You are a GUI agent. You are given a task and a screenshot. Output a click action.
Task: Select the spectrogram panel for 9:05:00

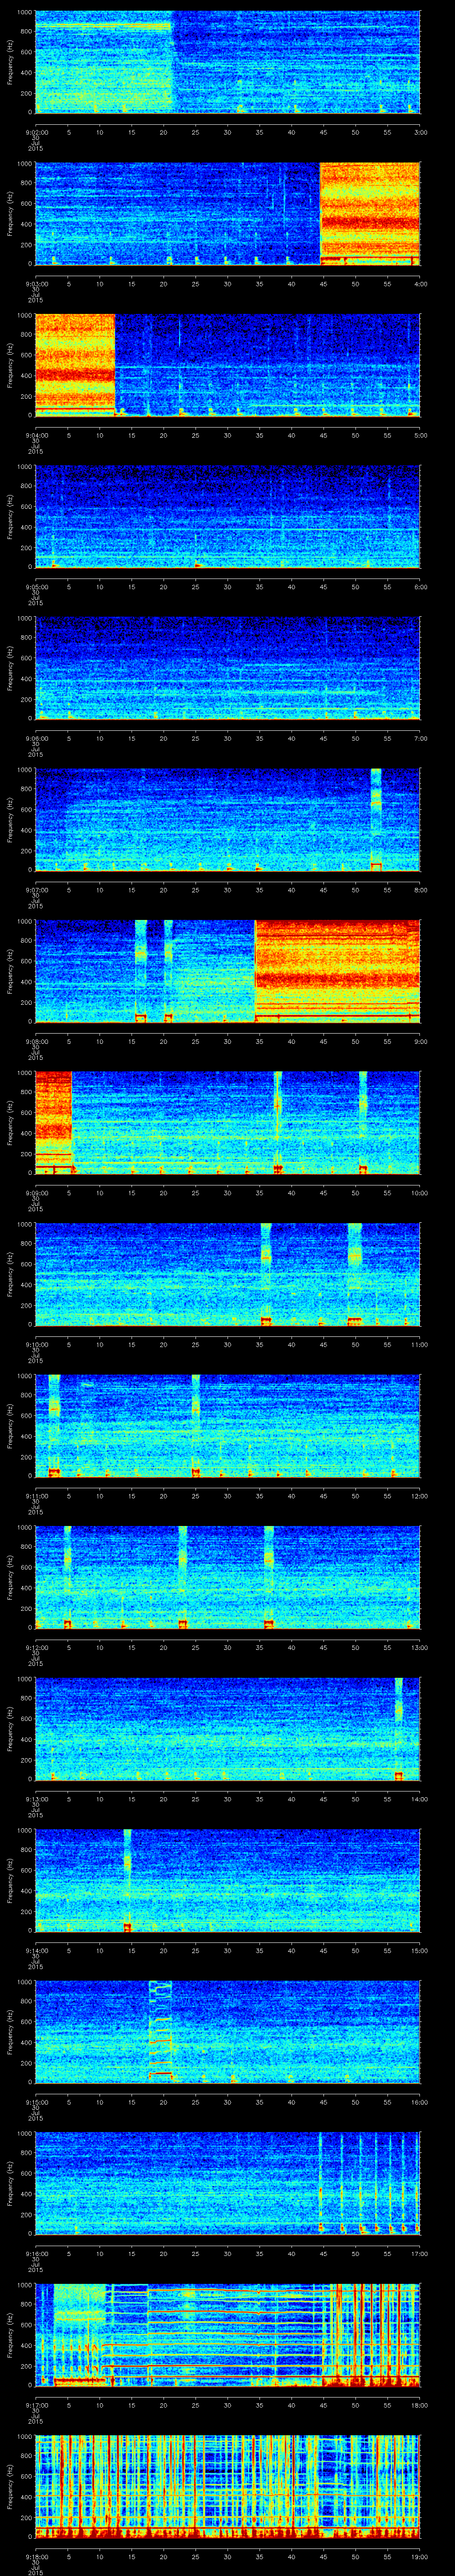(228, 517)
